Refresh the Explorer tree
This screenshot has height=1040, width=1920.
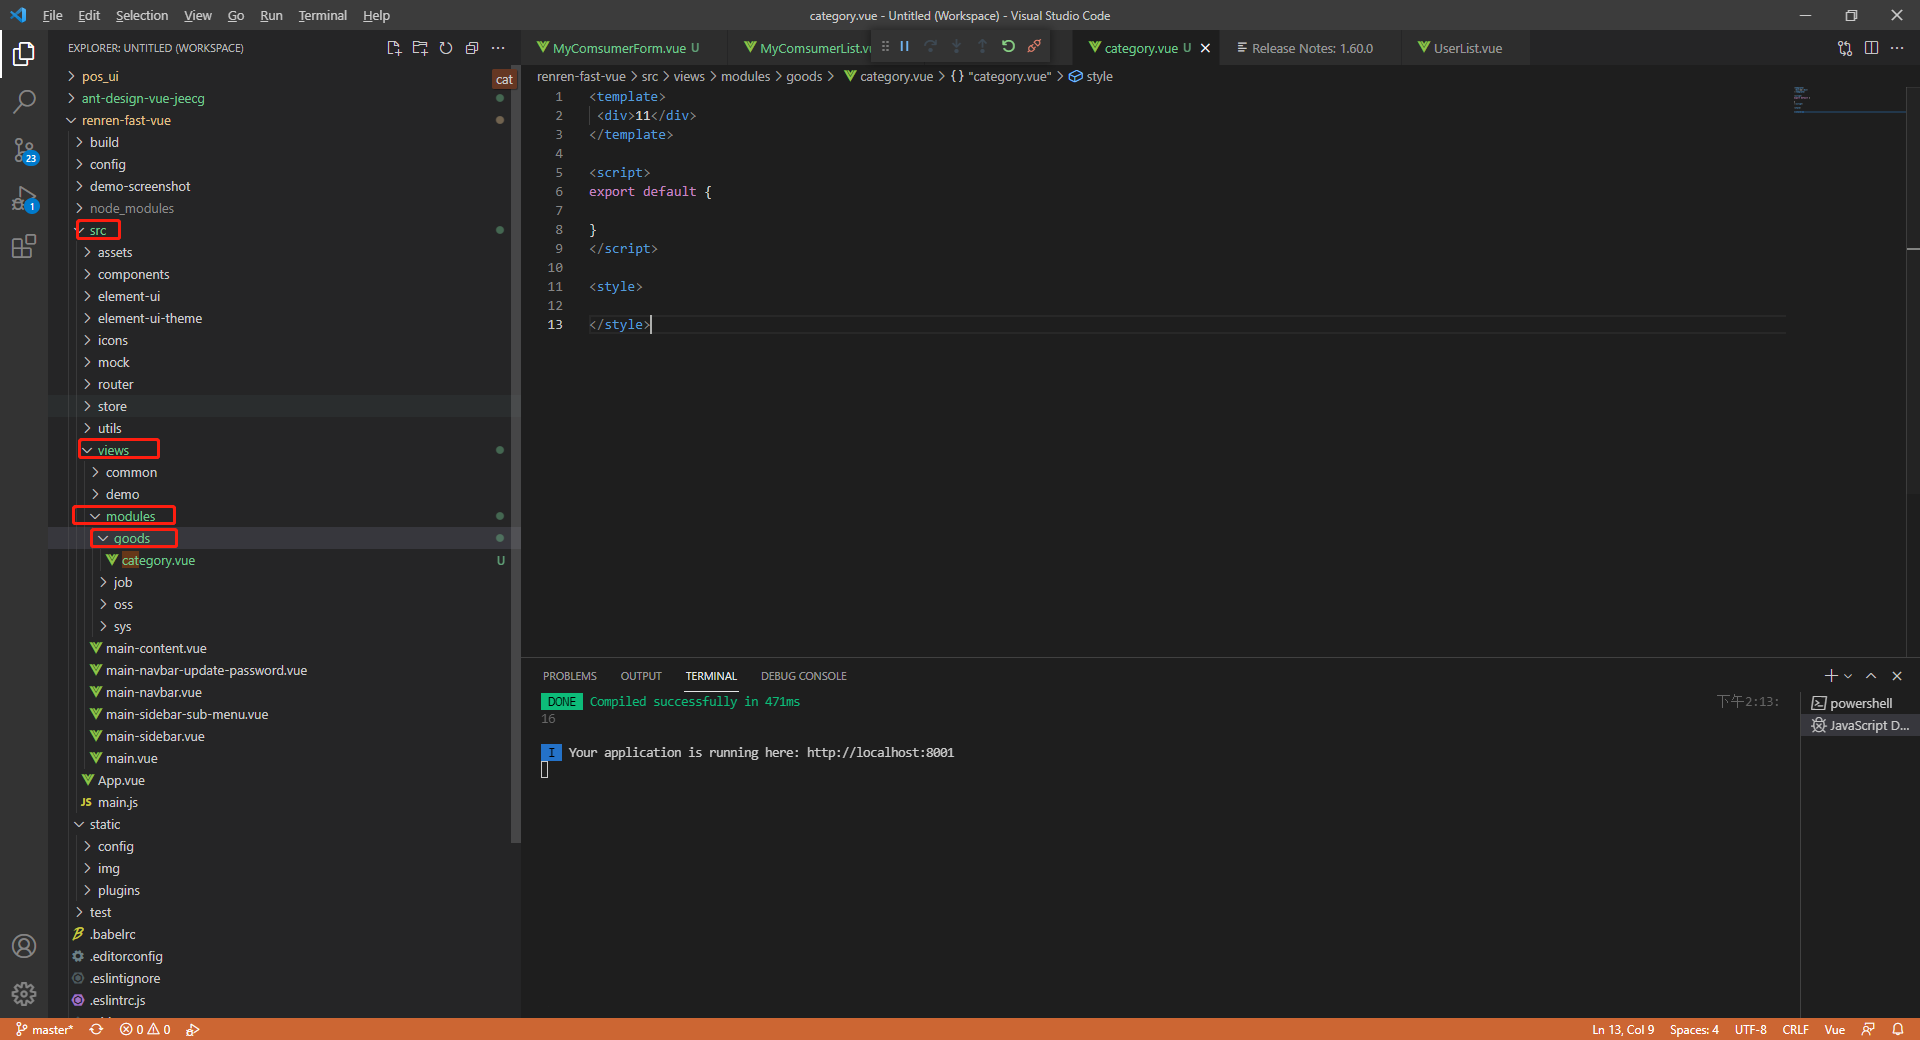tap(446, 48)
